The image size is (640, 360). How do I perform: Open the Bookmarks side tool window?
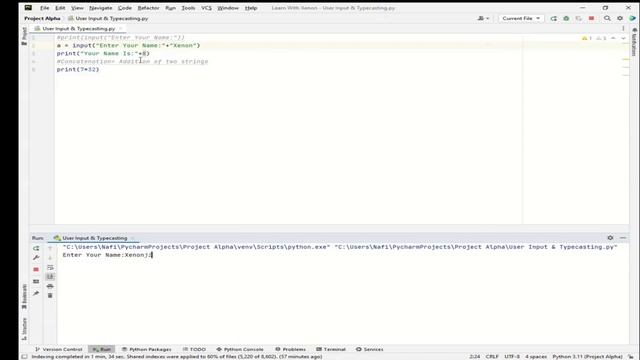pos(24,297)
